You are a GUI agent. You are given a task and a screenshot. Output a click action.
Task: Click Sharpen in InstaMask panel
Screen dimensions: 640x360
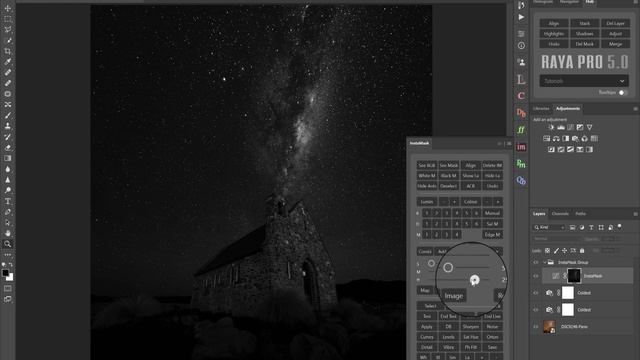click(471, 327)
